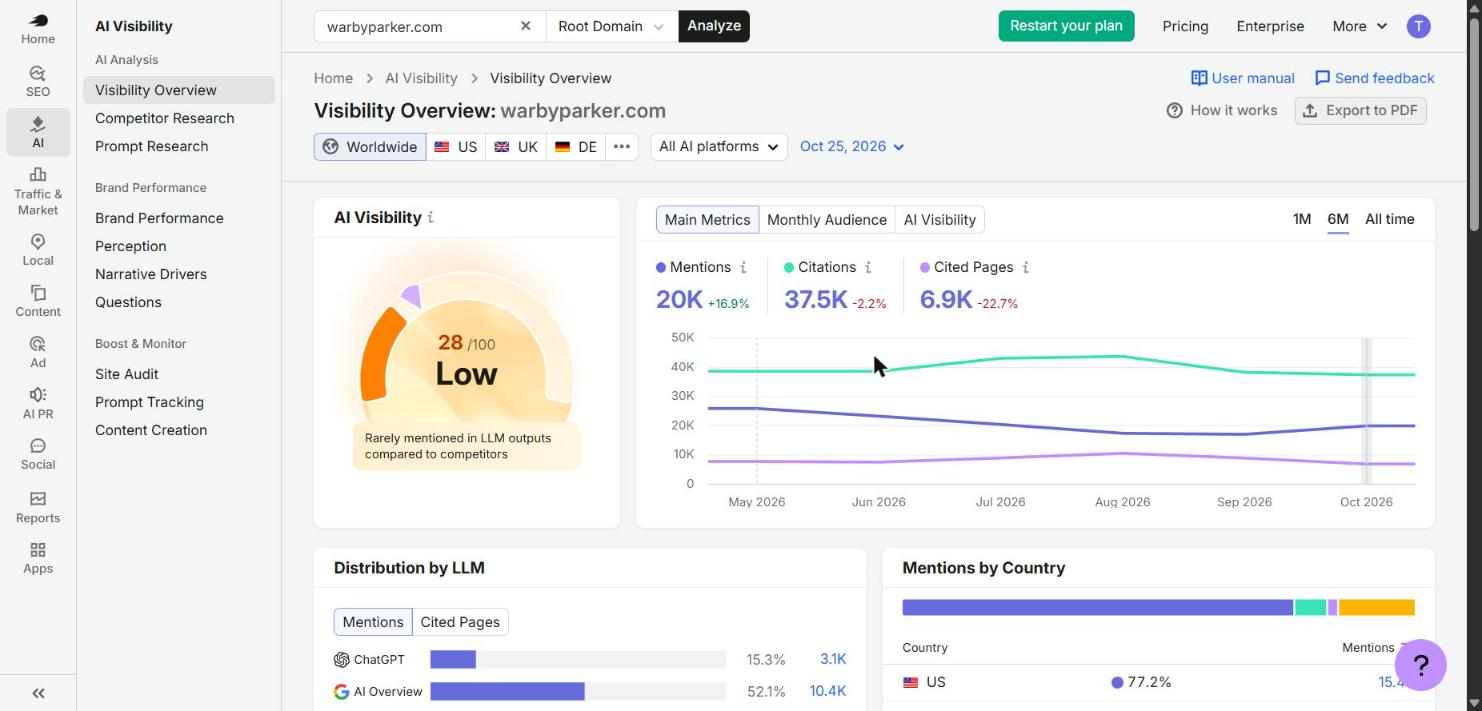Open the help question-mark bubble
This screenshot has width=1482, height=711.
[1420, 665]
